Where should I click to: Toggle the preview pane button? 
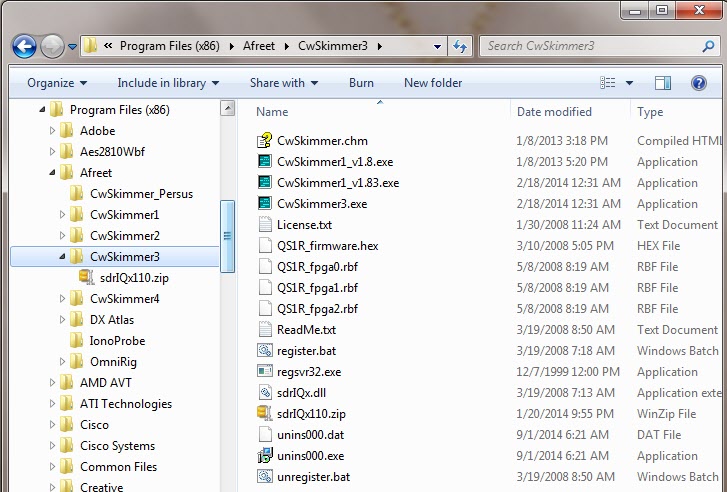pyautogui.click(x=663, y=83)
